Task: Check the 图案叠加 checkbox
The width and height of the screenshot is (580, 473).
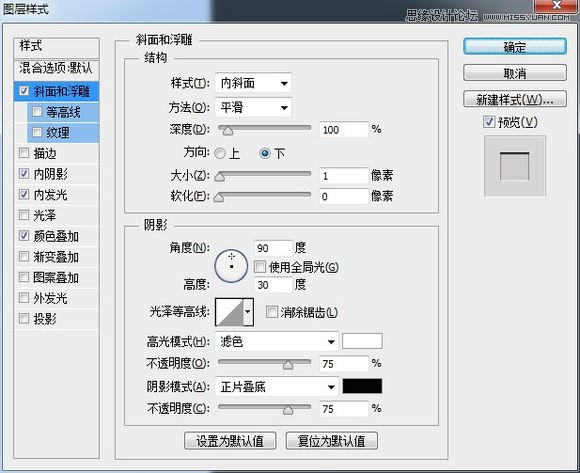Action: tap(24, 277)
